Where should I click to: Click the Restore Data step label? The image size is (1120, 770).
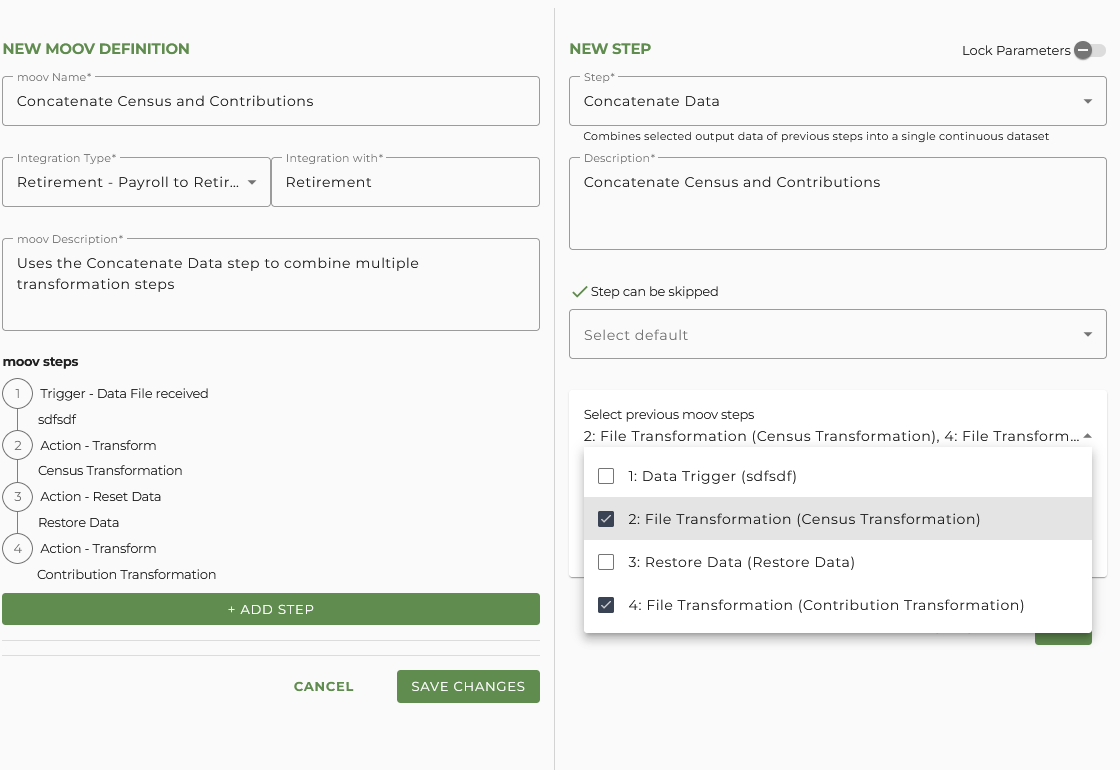tap(79, 522)
